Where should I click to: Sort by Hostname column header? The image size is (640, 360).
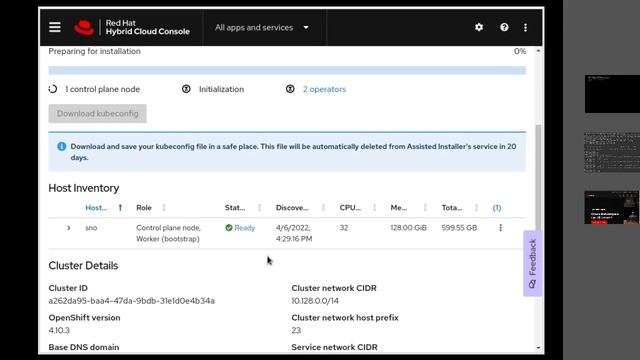click(x=96, y=208)
